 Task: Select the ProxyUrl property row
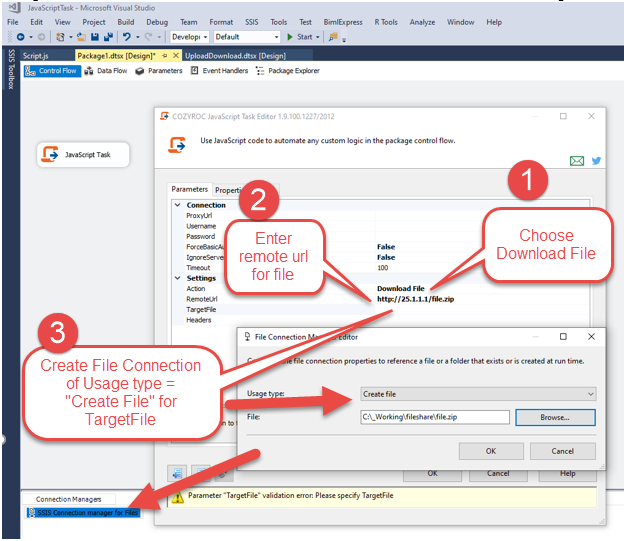point(382,216)
